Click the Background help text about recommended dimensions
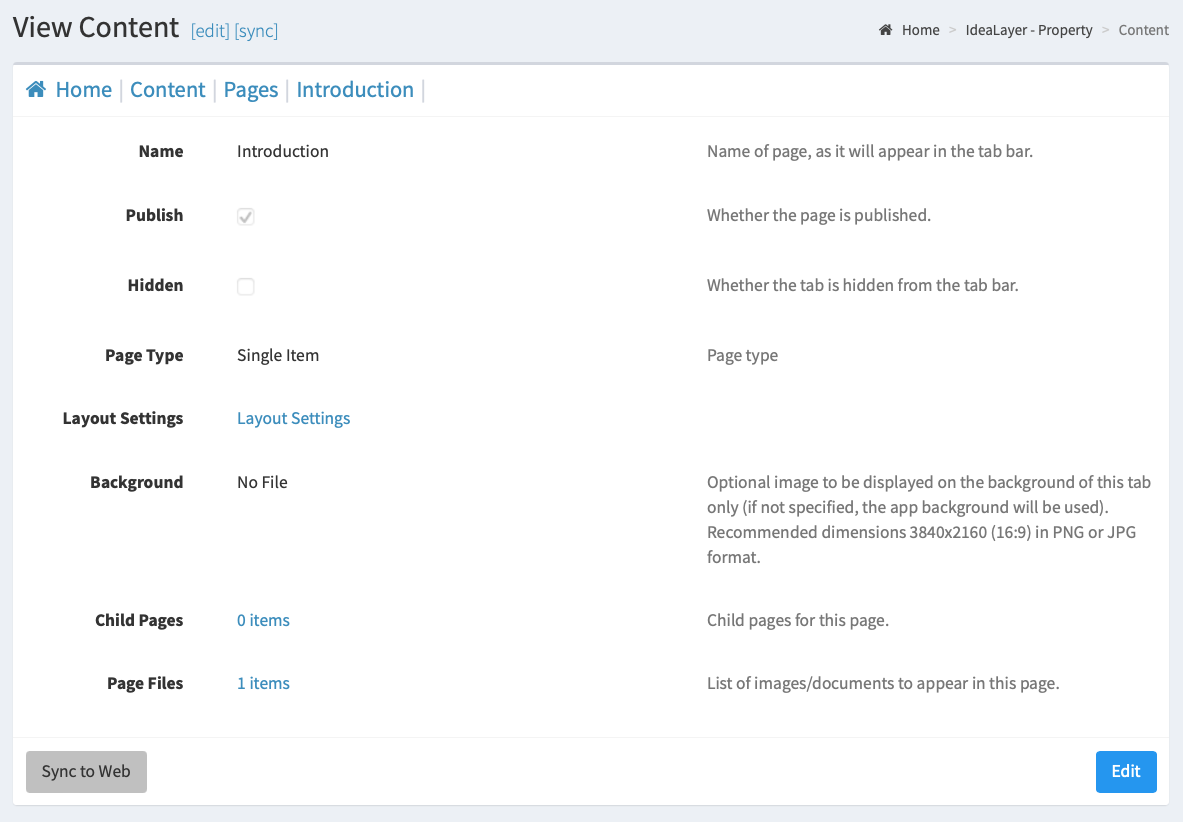The width and height of the screenshot is (1183, 822). click(x=929, y=520)
